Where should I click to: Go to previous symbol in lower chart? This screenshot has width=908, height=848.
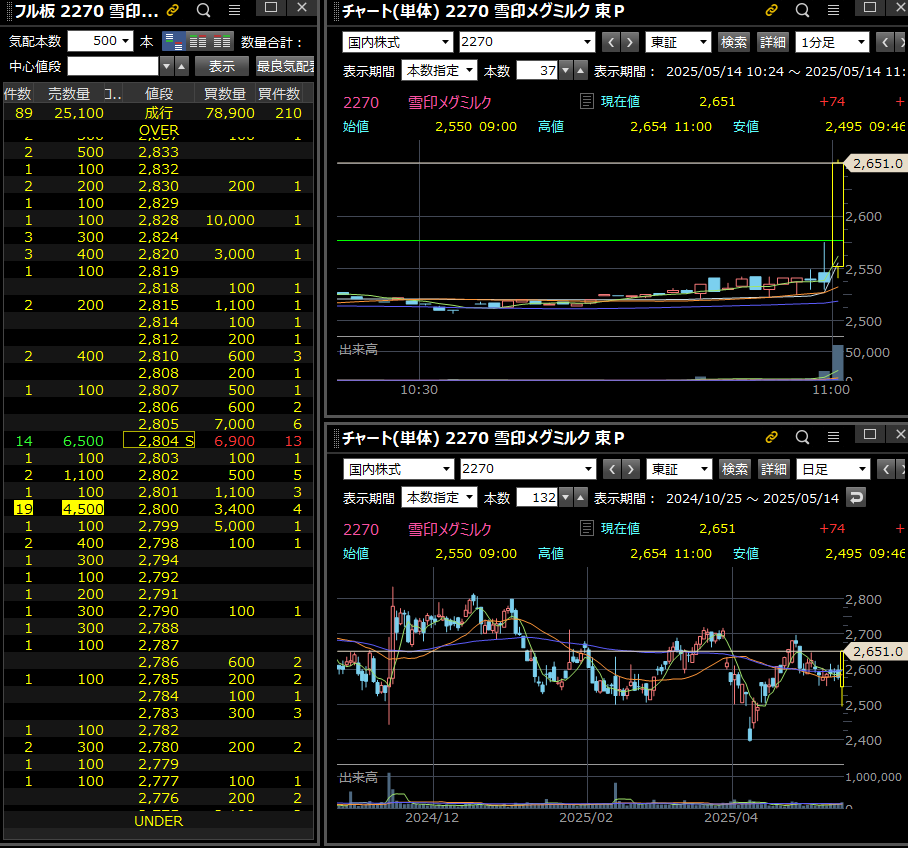[x=612, y=469]
